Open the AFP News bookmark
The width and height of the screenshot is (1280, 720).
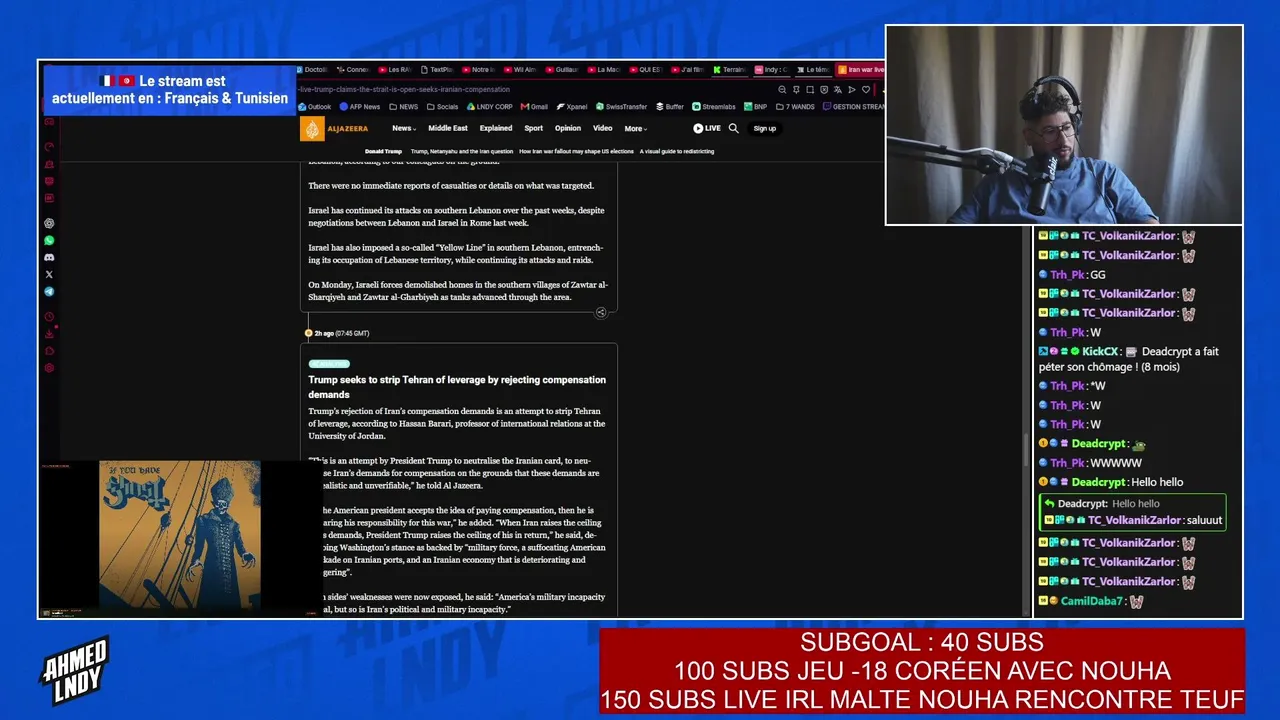point(360,106)
